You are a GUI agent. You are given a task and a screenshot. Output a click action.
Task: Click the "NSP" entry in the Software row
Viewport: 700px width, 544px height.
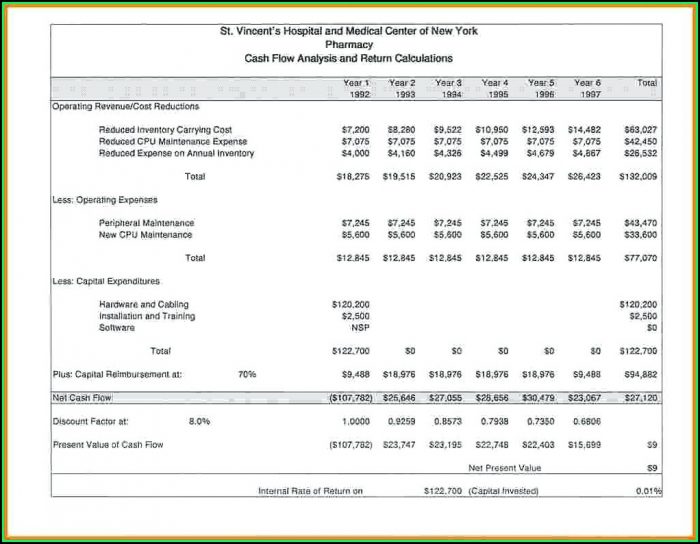(360, 328)
